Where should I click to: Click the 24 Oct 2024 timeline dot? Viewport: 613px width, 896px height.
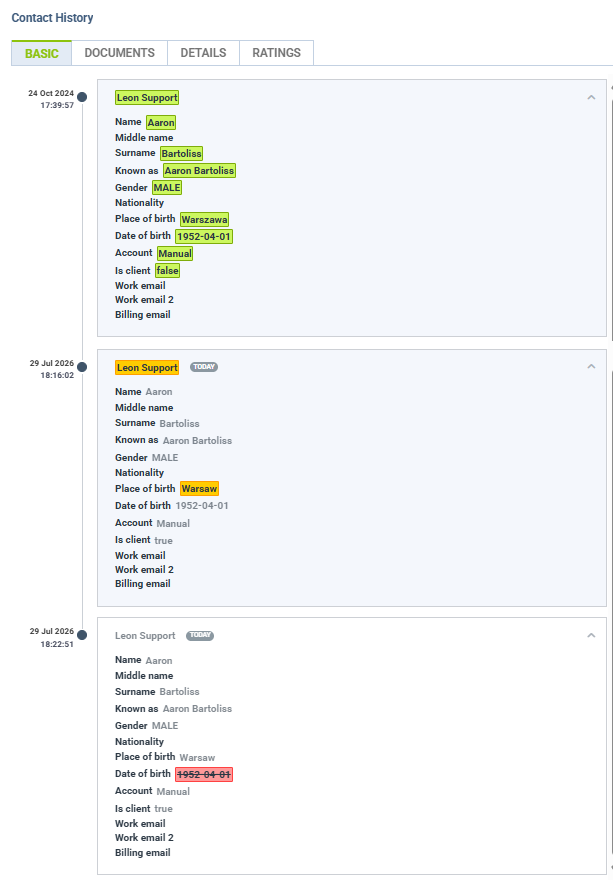pos(82,97)
